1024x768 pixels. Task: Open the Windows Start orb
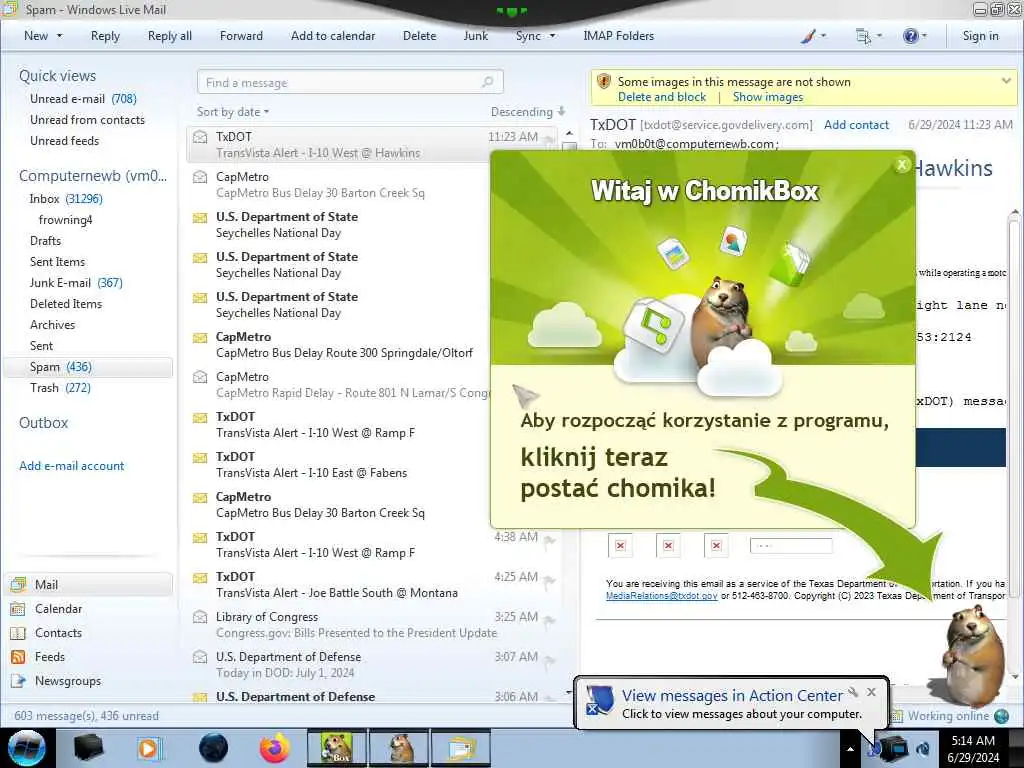(x=27, y=748)
